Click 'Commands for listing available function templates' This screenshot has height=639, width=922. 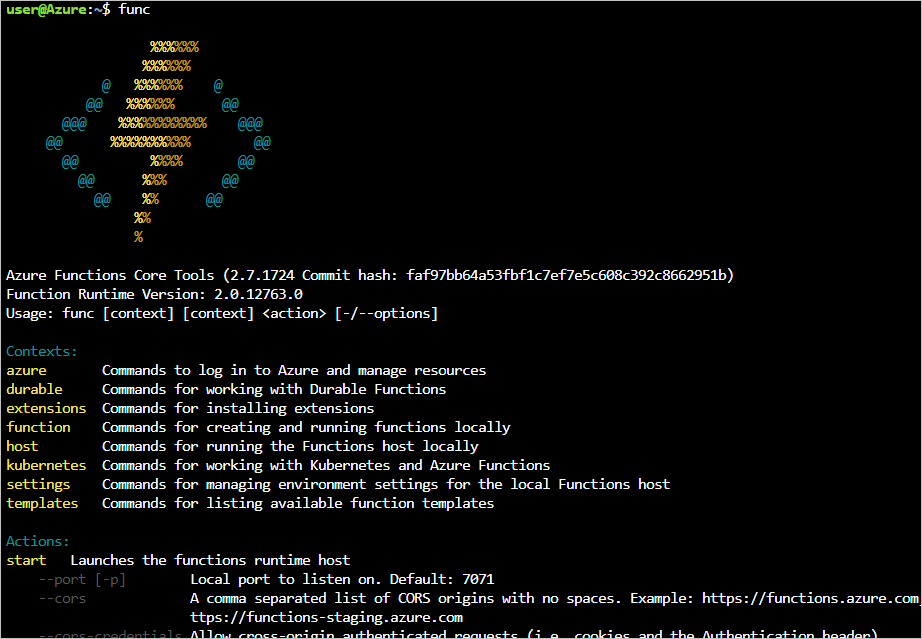(x=298, y=503)
